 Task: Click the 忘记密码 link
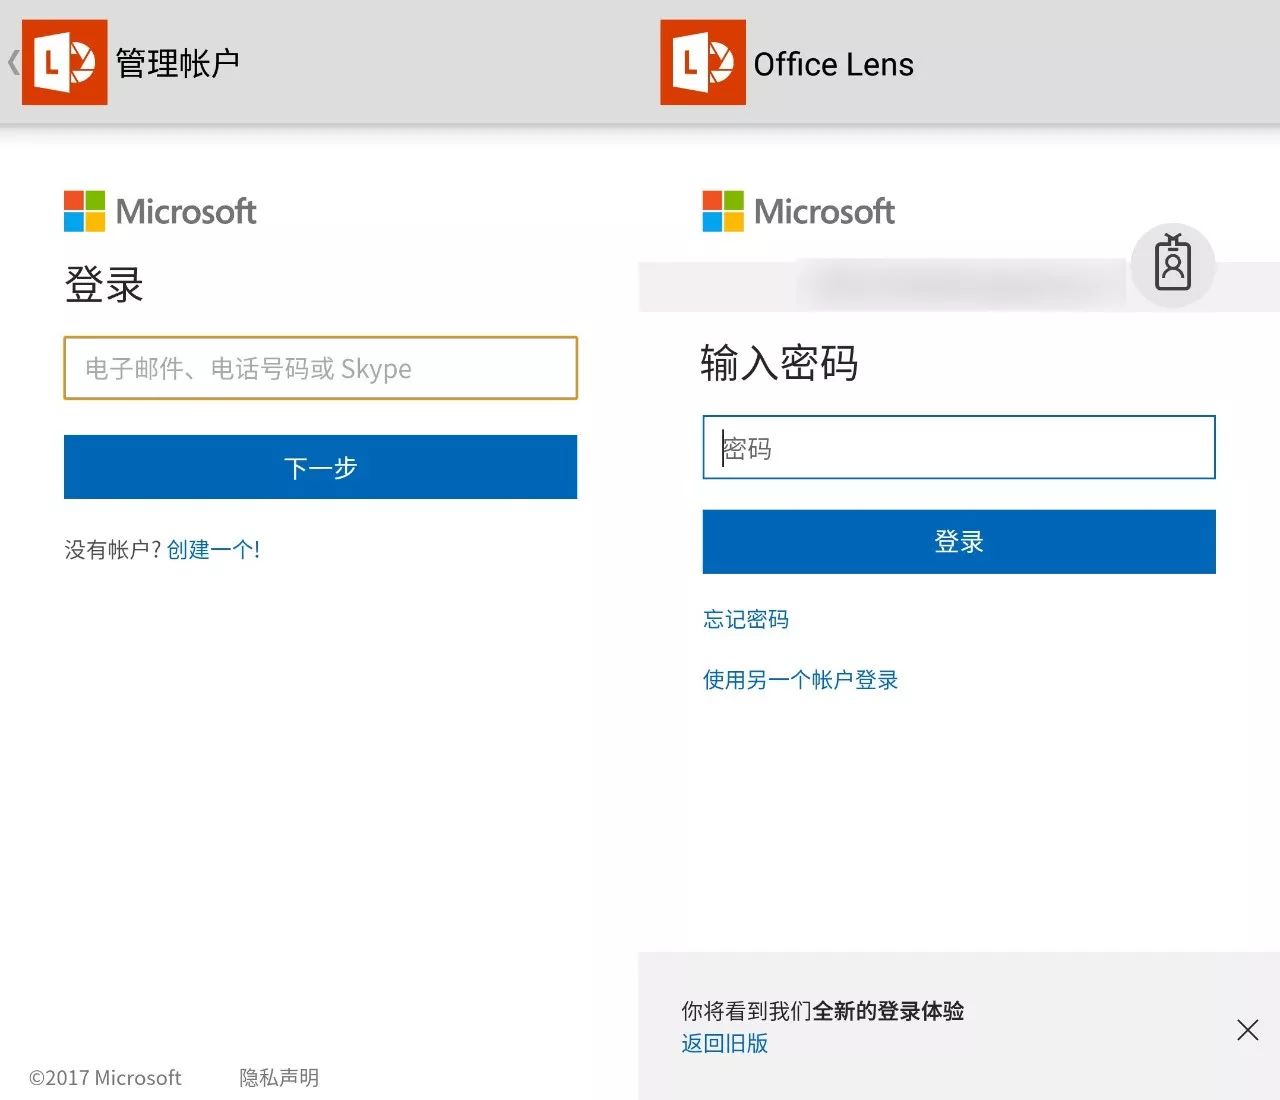coord(746,619)
